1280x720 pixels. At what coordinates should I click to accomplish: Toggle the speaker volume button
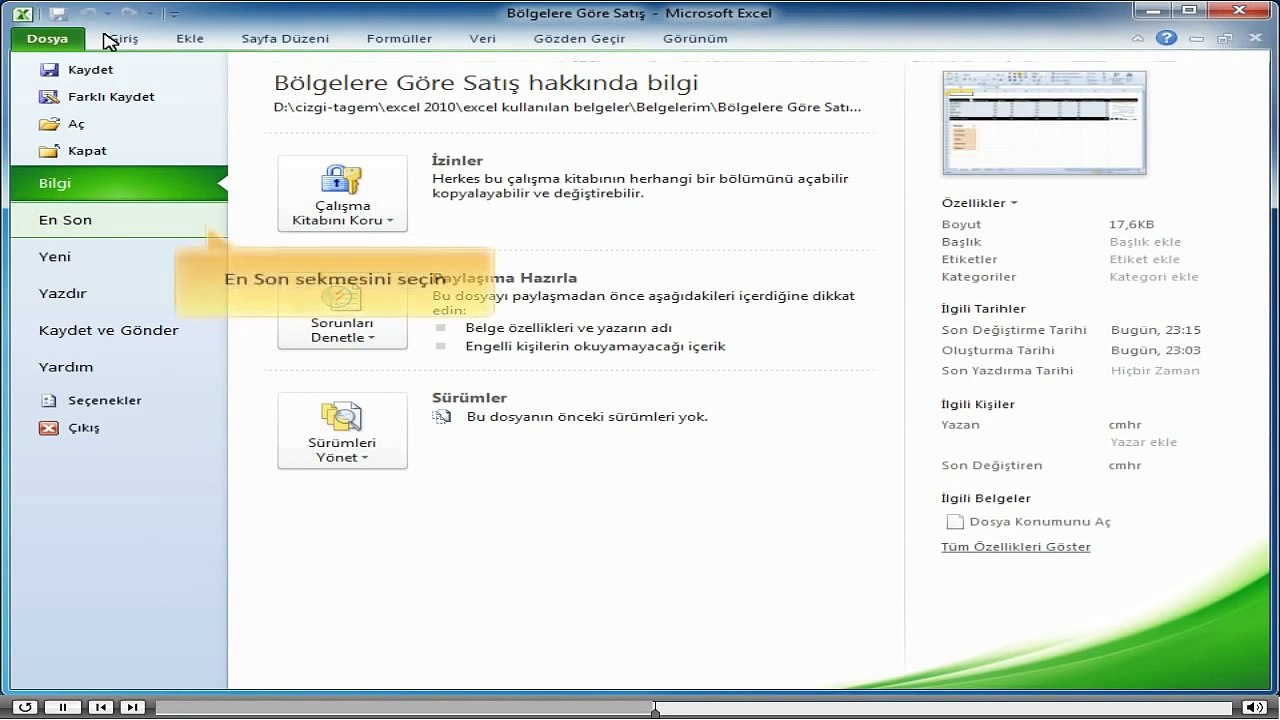coord(1254,707)
